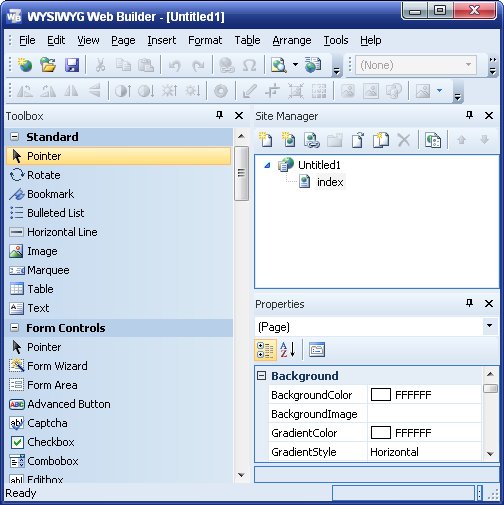This screenshot has height=505, width=504.
Task: Collapse the Background property group
Action: click(x=262, y=376)
